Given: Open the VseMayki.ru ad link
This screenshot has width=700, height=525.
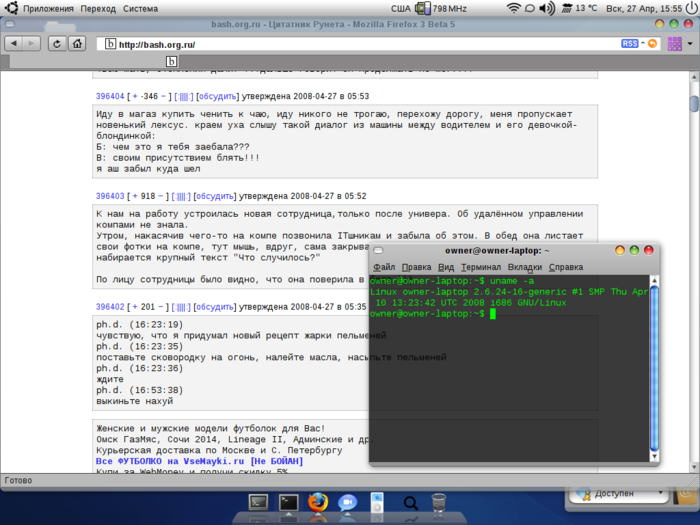Looking at the screenshot, I should click(x=200, y=461).
